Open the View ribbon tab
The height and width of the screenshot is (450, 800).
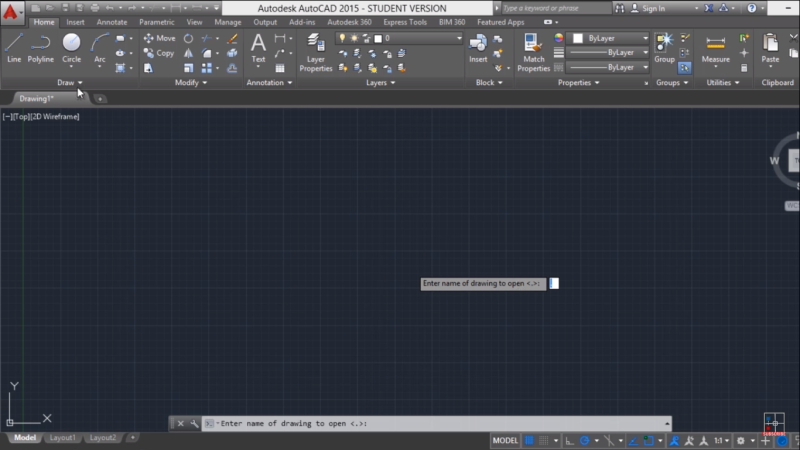coord(194,22)
